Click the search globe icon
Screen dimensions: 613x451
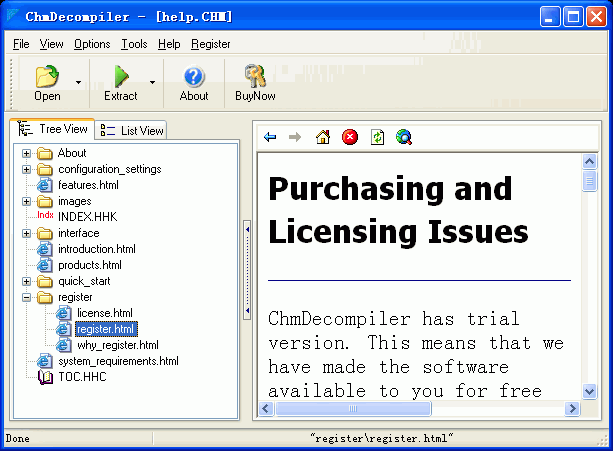[x=403, y=137]
